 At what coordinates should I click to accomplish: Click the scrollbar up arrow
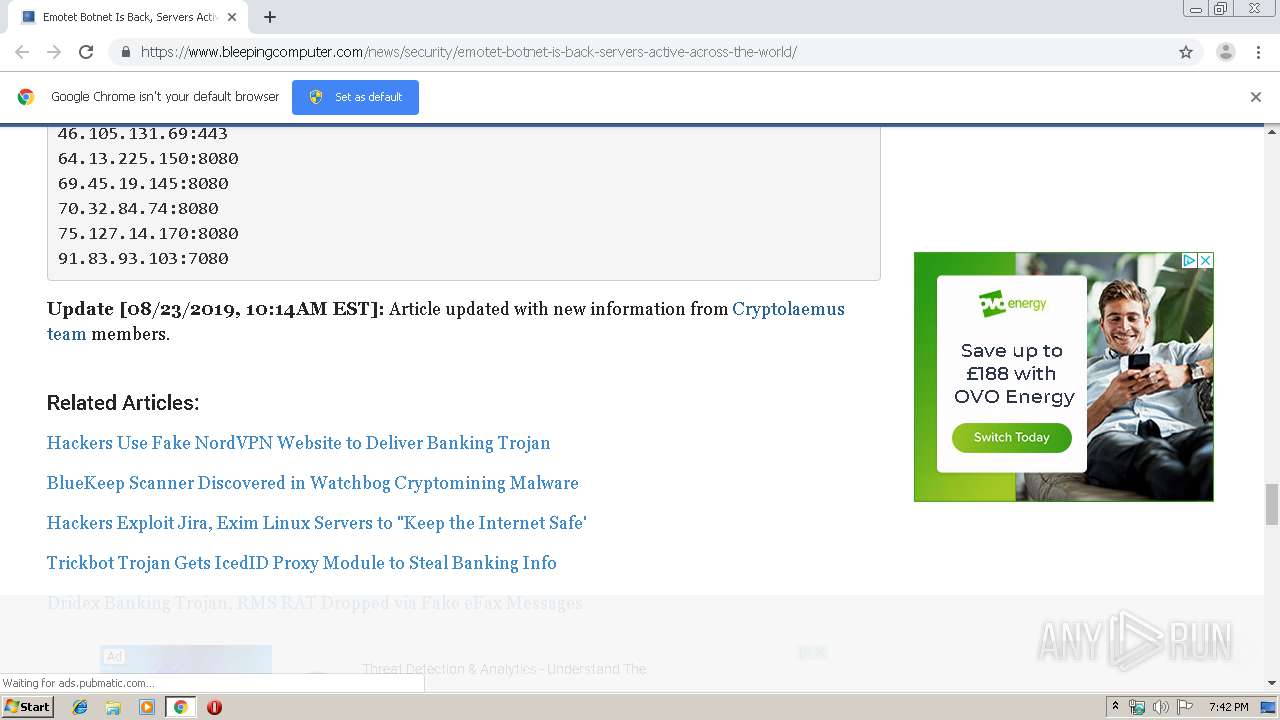1272,131
